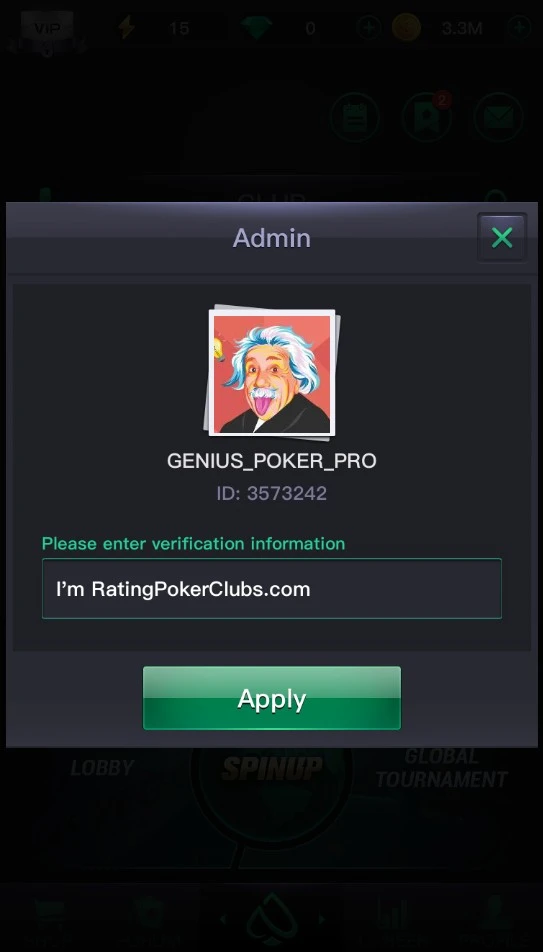The height and width of the screenshot is (952, 543).
Task: Focus the verification information text field
Action: pos(272,588)
